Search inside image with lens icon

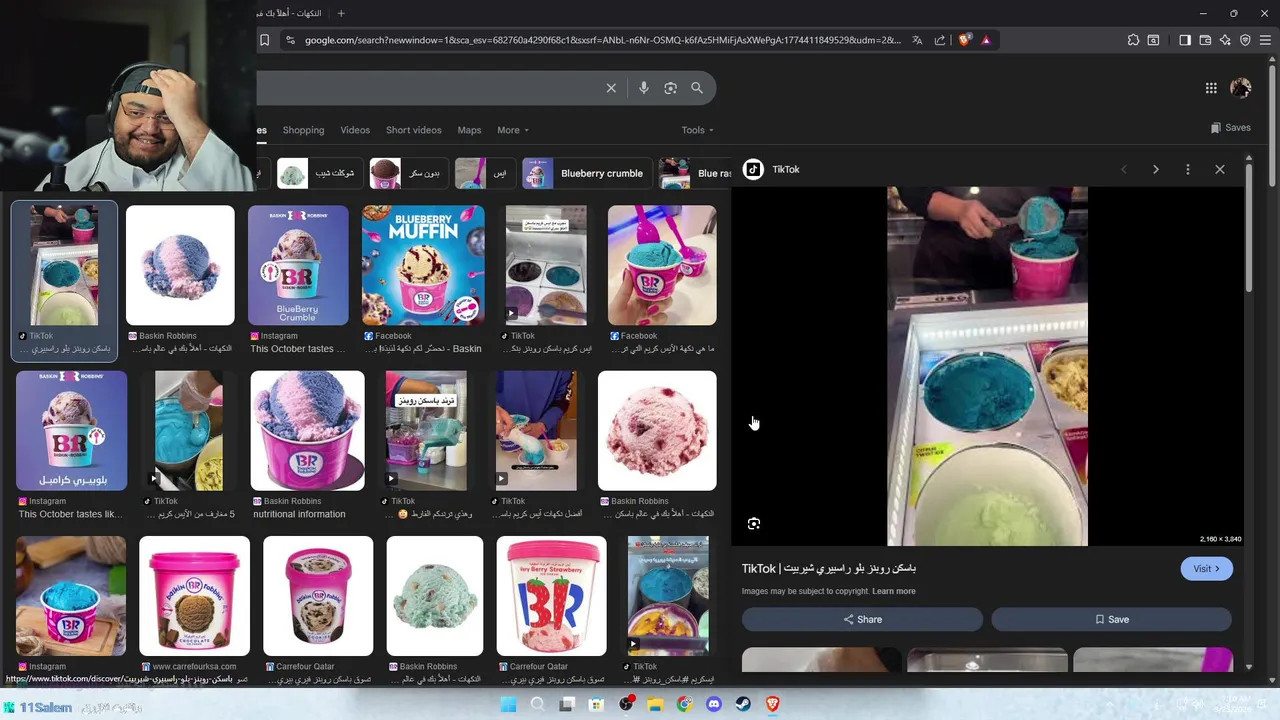tap(754, 524)
